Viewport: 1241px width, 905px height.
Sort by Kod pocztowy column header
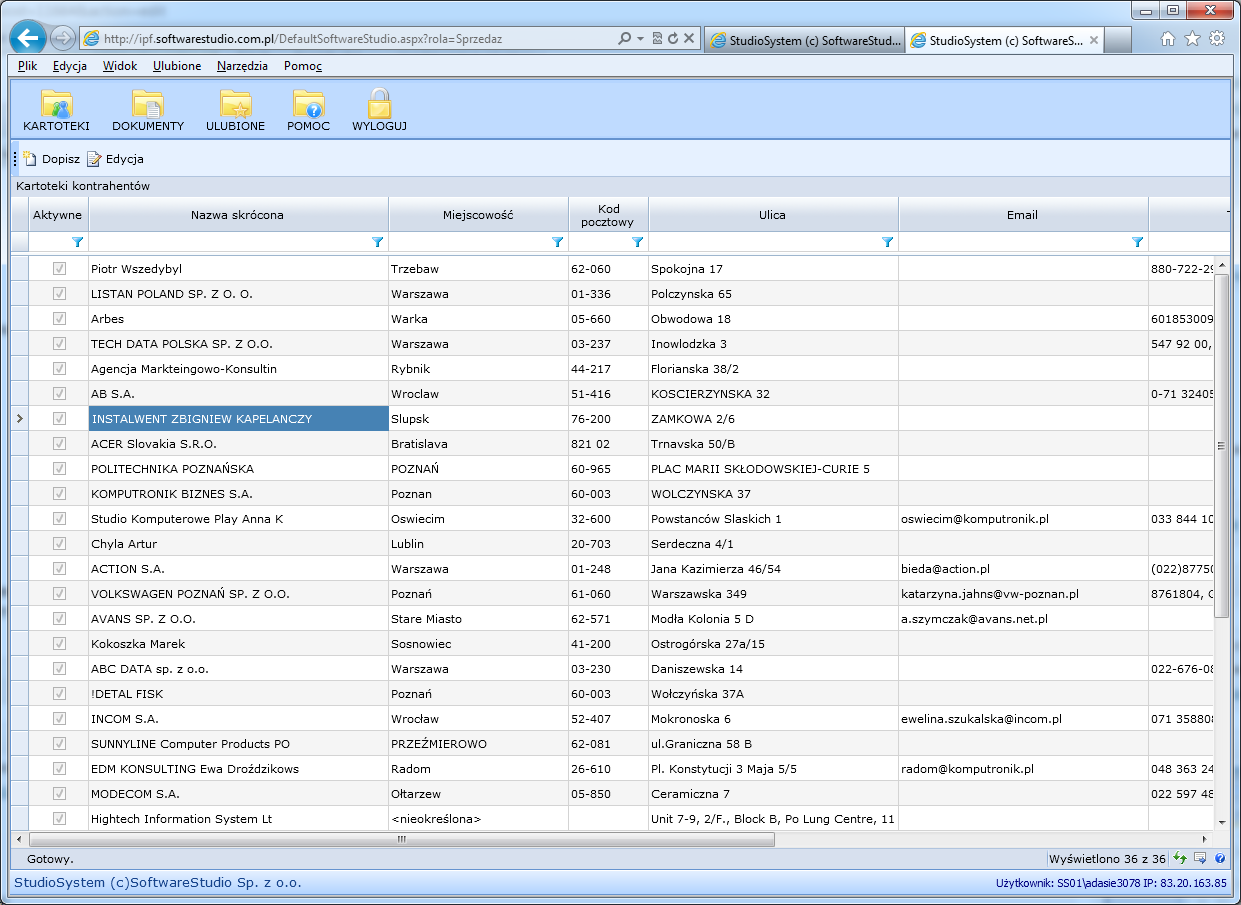click(608, 215)
